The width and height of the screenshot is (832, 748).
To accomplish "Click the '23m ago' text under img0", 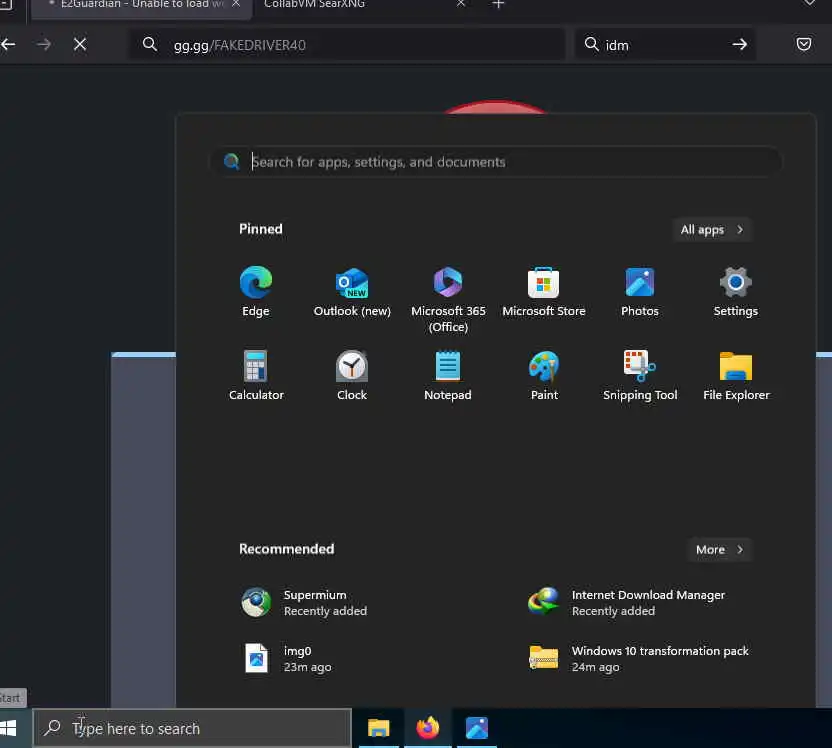I will (x=307, y=667).
